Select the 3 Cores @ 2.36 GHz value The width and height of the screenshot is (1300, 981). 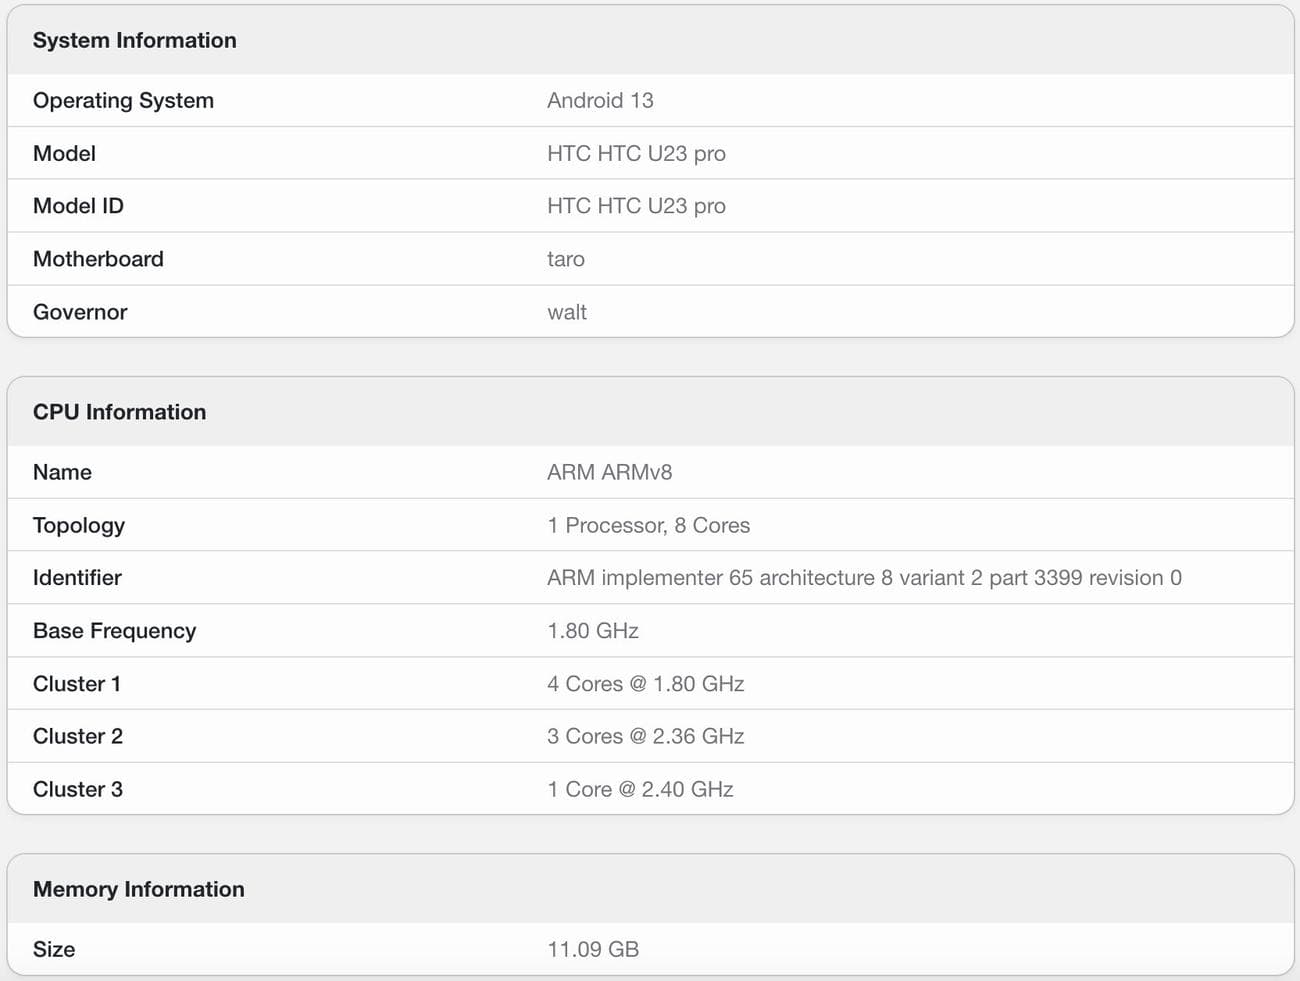(645, 736)
